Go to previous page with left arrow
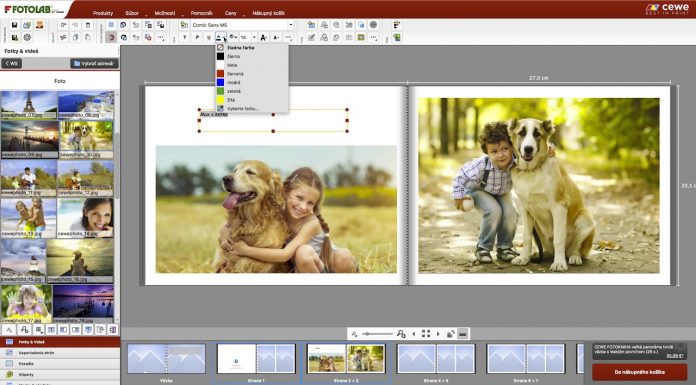The height and width of the screenshot is (385, 696). (x=414, y=334)
